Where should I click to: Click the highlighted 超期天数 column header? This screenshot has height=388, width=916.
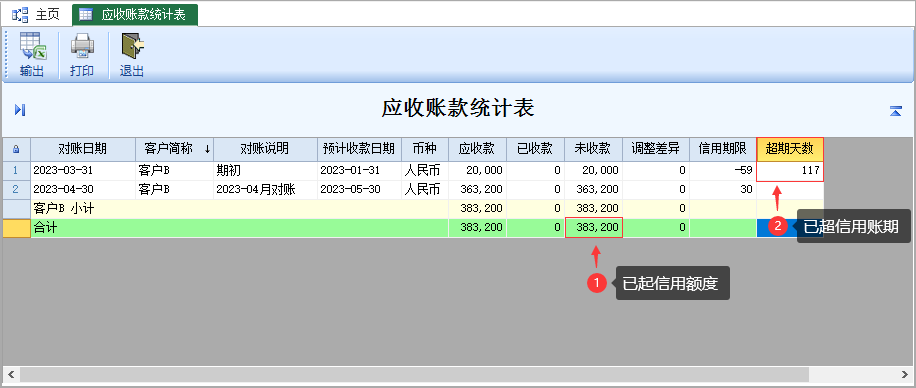(x=790, y=150)
